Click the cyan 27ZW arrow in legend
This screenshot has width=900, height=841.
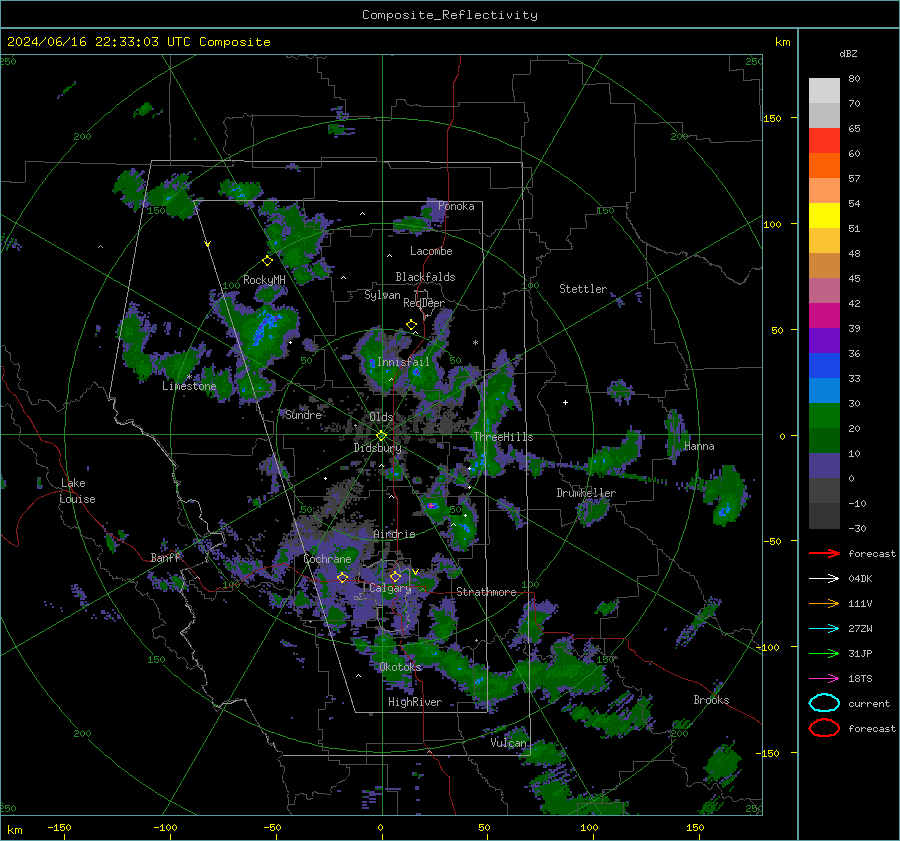tap(824, 629)
